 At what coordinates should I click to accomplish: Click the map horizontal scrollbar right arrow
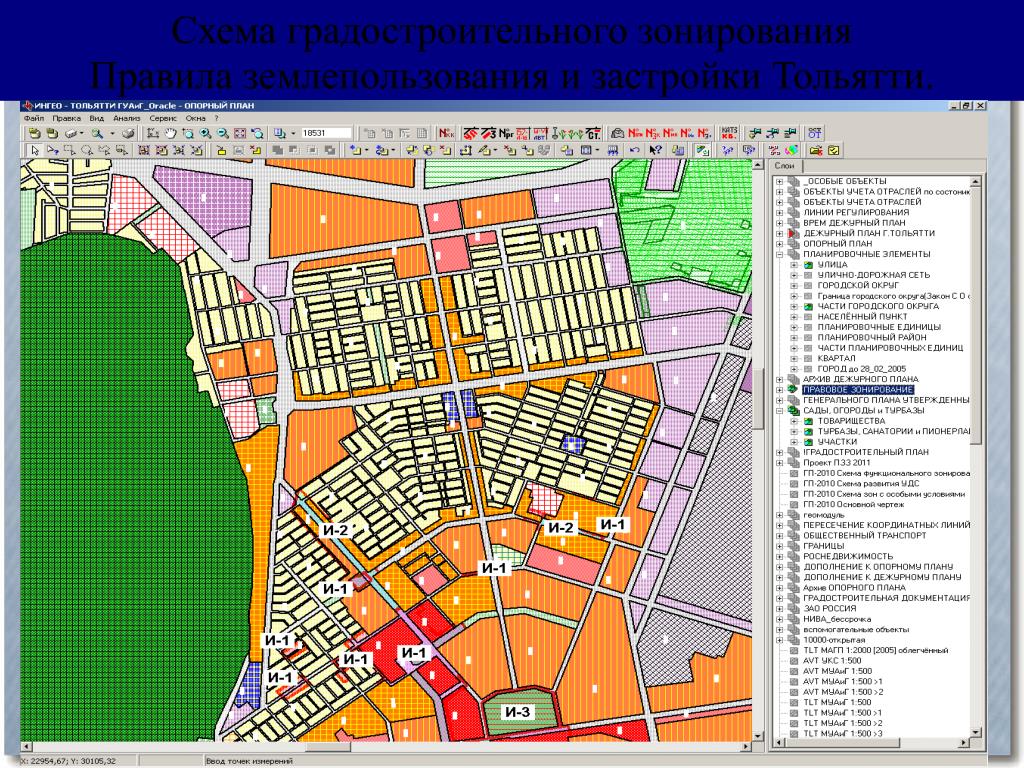746,746
